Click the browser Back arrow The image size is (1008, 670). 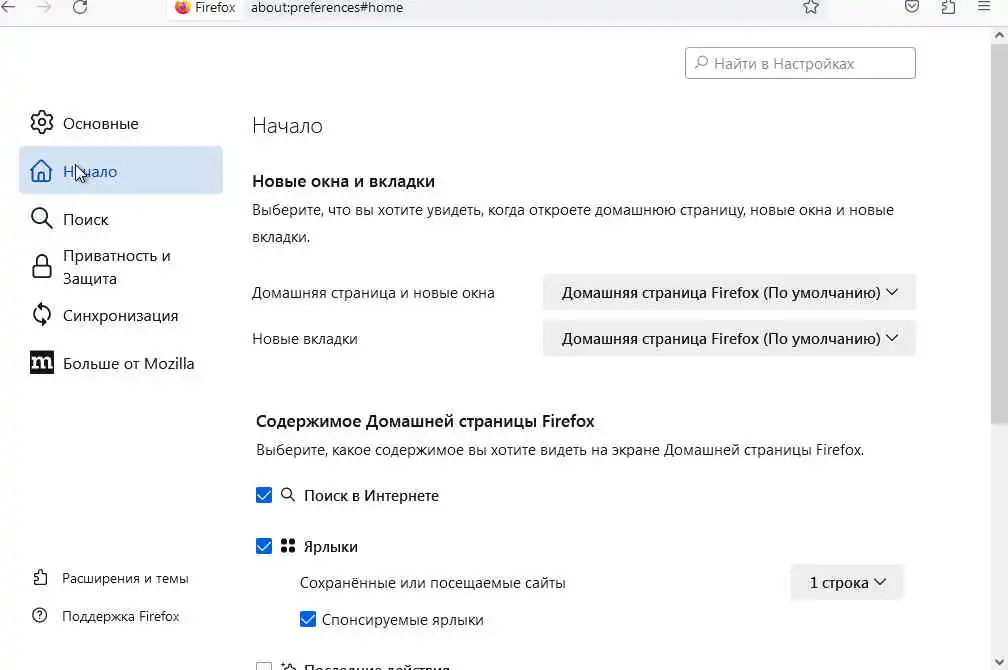click(8, 7)
